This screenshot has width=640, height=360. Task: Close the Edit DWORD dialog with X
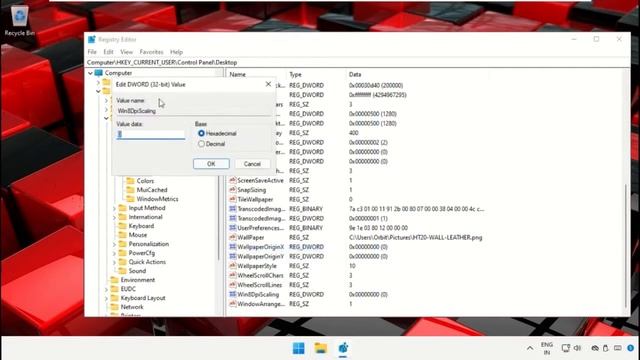coord(268,84)
